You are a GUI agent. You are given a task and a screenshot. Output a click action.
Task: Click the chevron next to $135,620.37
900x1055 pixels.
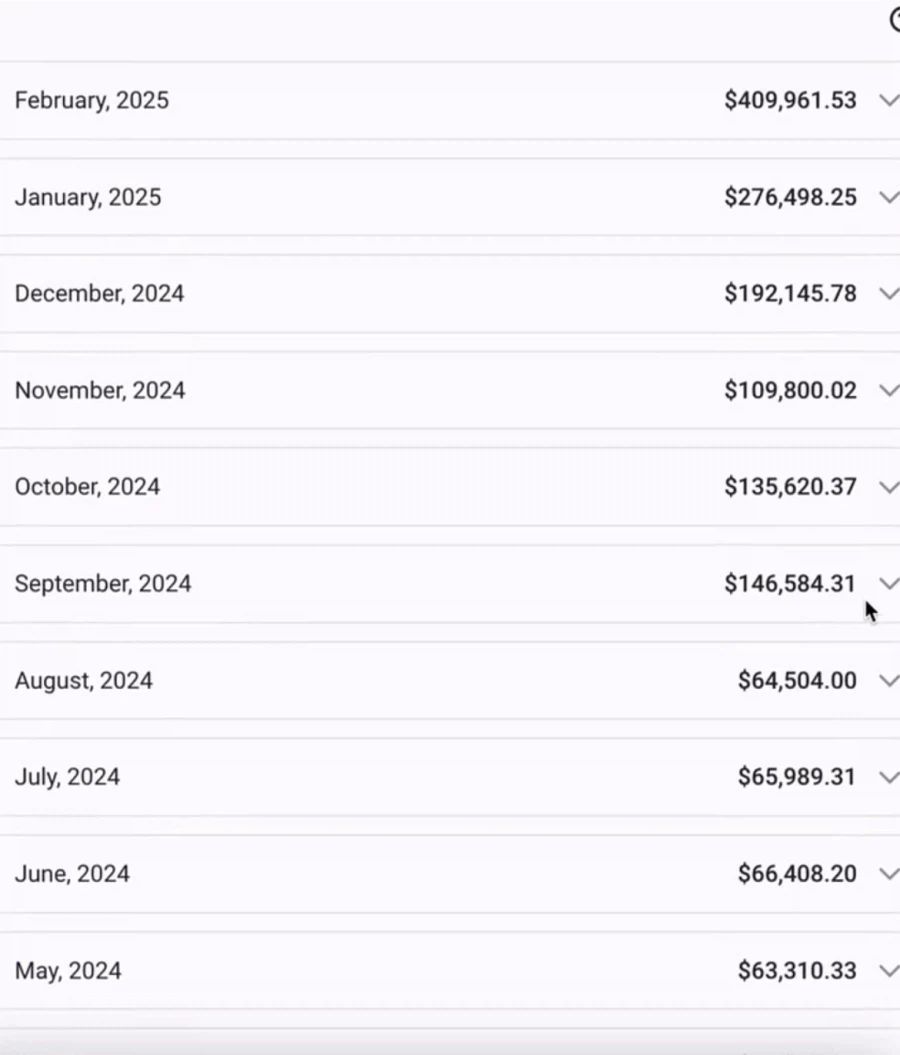[888, 487]
